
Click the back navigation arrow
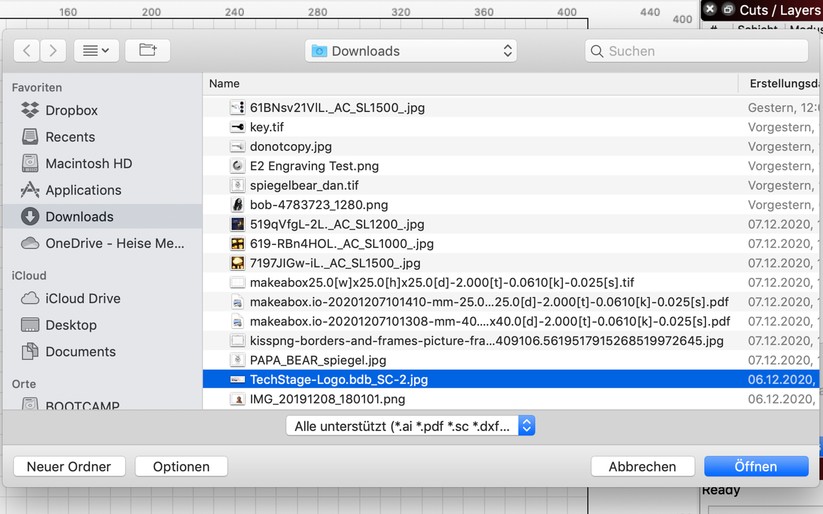point(27,50)
